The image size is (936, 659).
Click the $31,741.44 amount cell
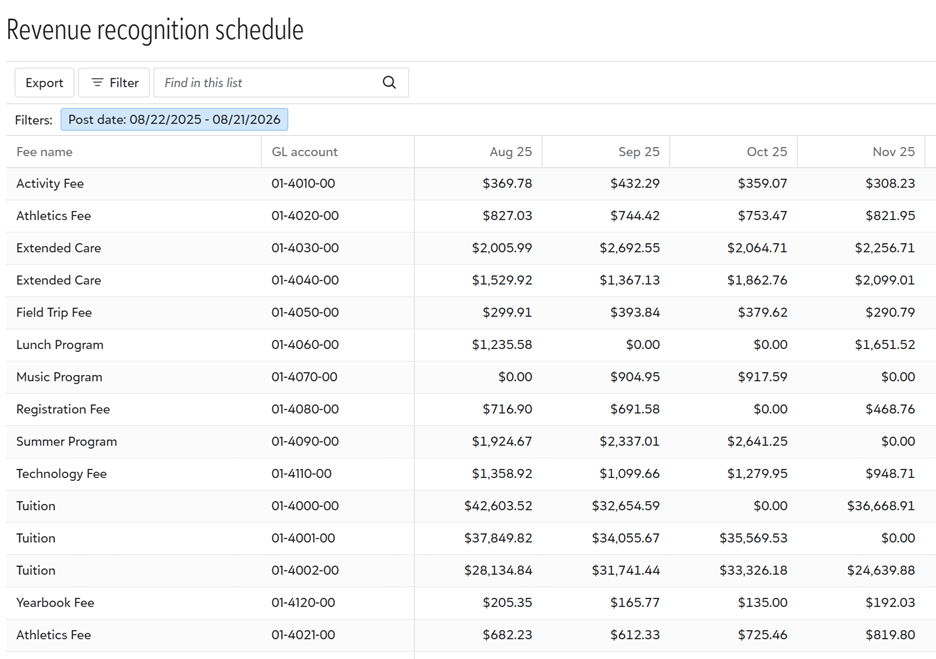tap(626, 570)
